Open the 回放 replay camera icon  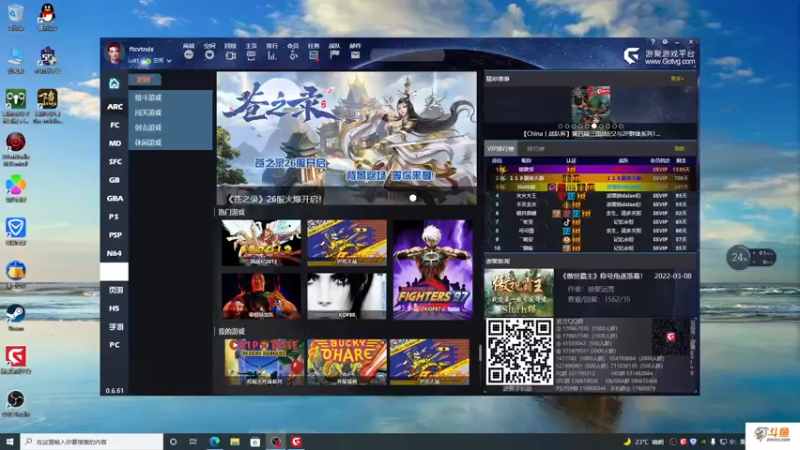[x=230, y=55]
